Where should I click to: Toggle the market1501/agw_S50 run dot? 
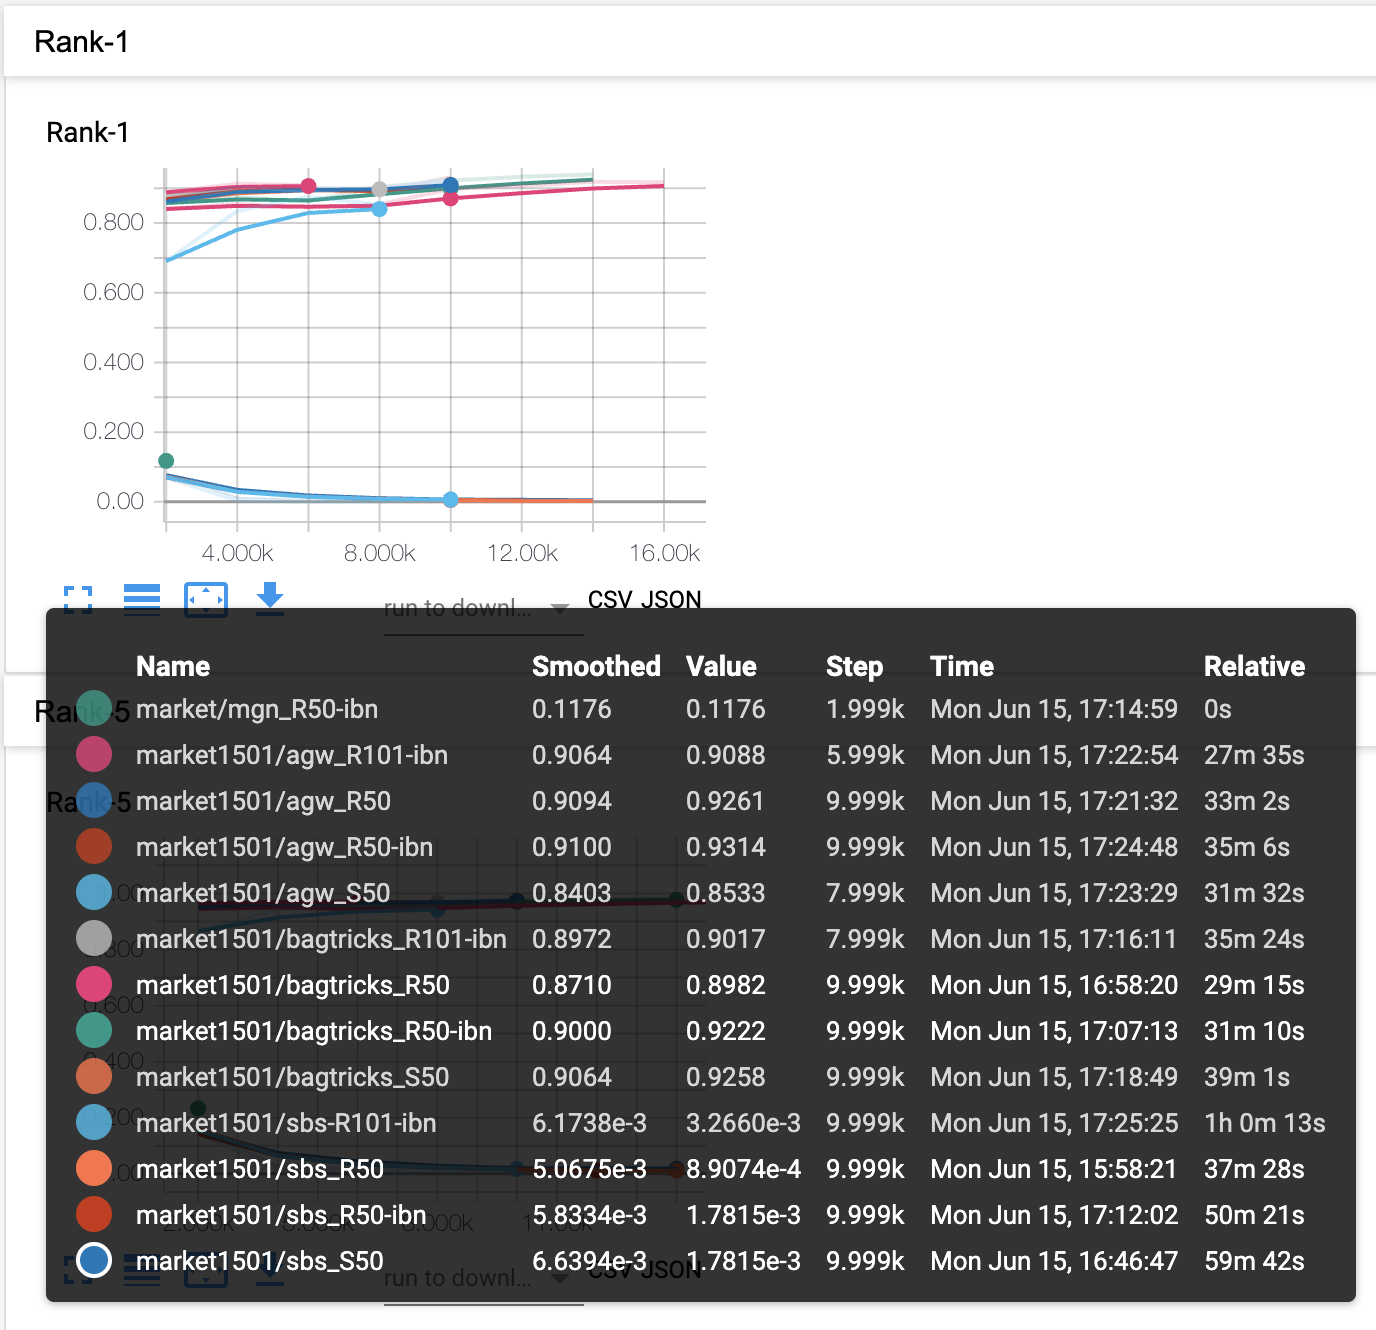coord(94,892)
